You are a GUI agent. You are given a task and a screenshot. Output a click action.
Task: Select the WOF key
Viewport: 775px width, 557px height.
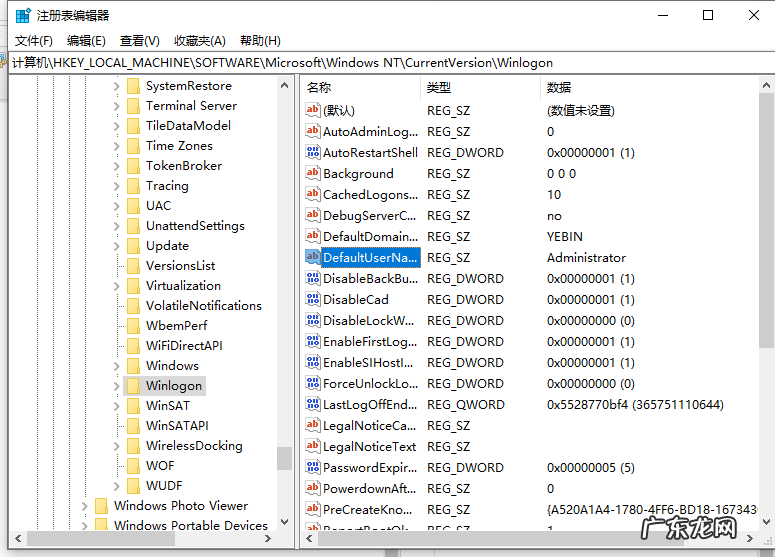(x=160, y=466)
